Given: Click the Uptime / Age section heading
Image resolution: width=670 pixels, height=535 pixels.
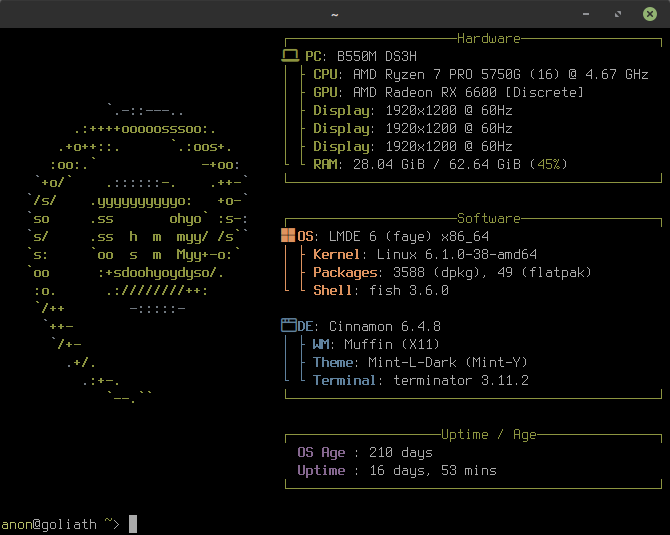Looking at the screenshot, I should [x=488, y=434].
